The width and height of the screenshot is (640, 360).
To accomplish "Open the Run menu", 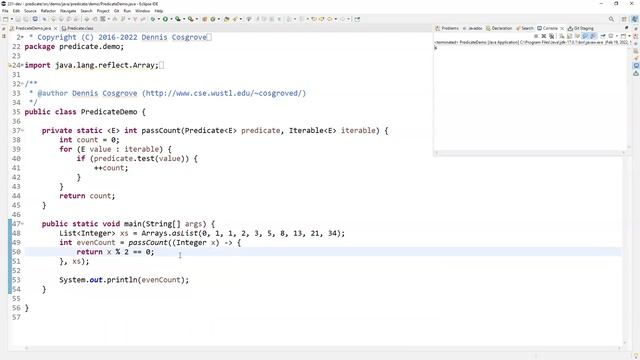I will point(127,11).
